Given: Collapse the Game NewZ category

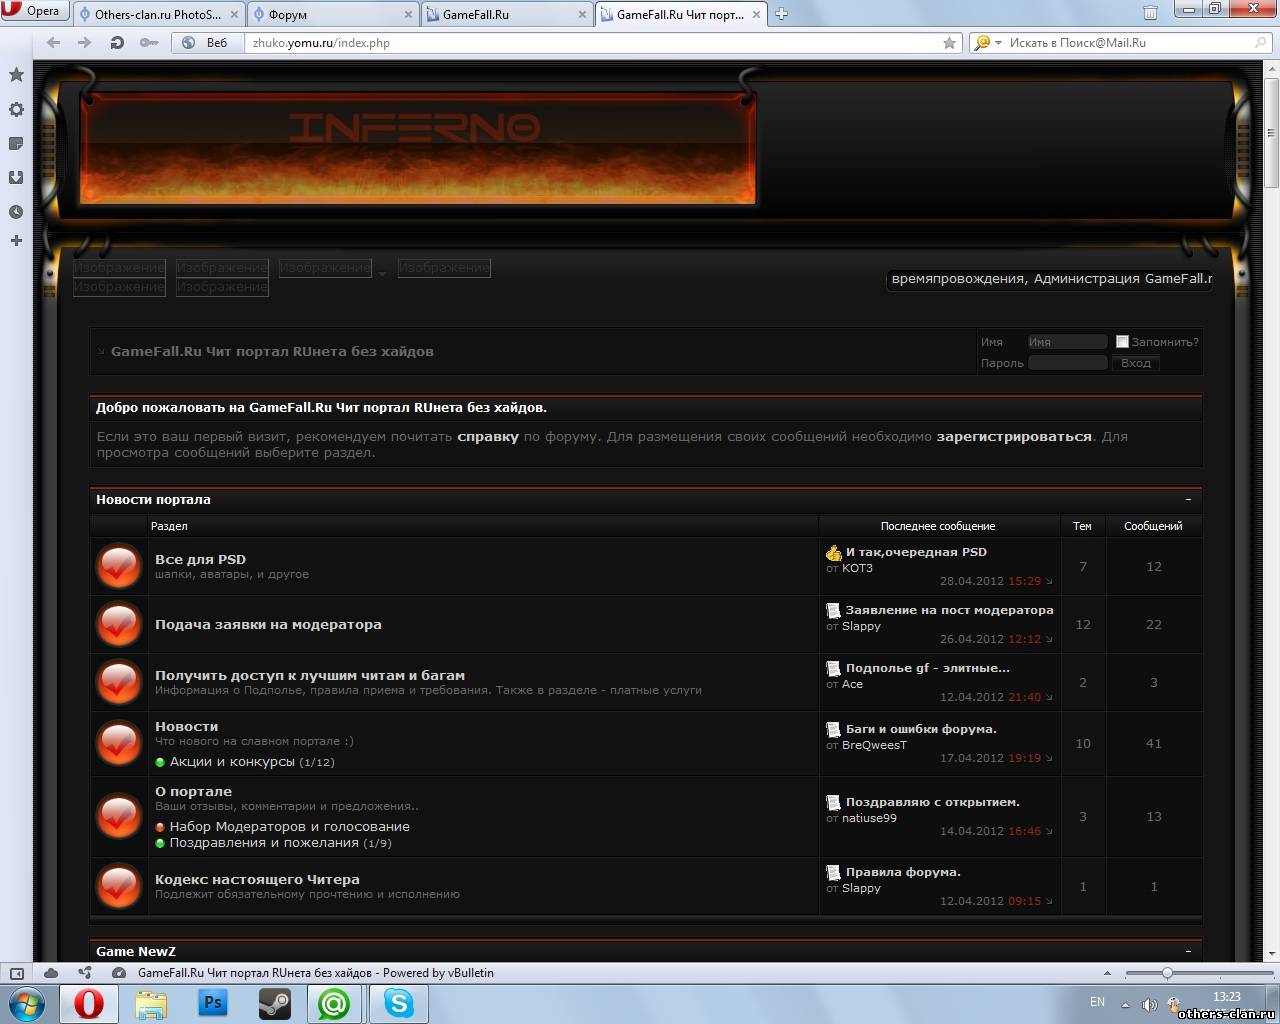Looking at the screenshot, I should pyautogui.click(x=1188, y=951).
